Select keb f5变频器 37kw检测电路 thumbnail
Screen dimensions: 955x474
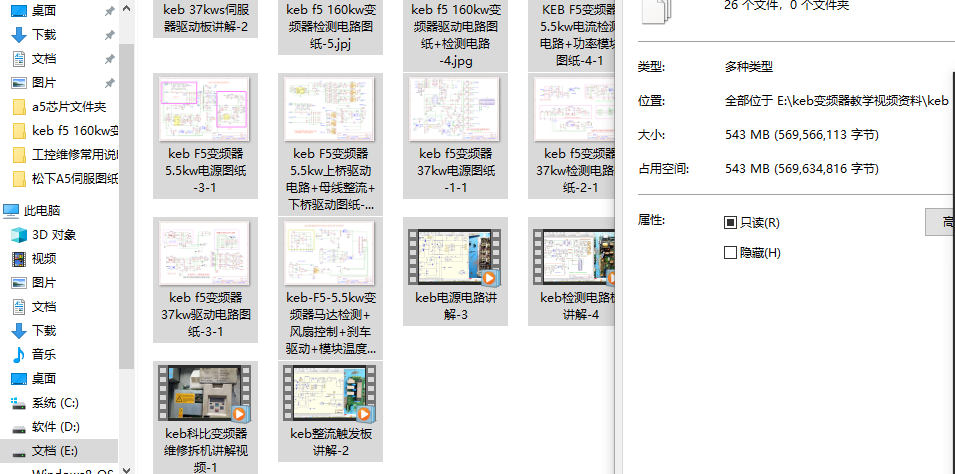(574, 109)
